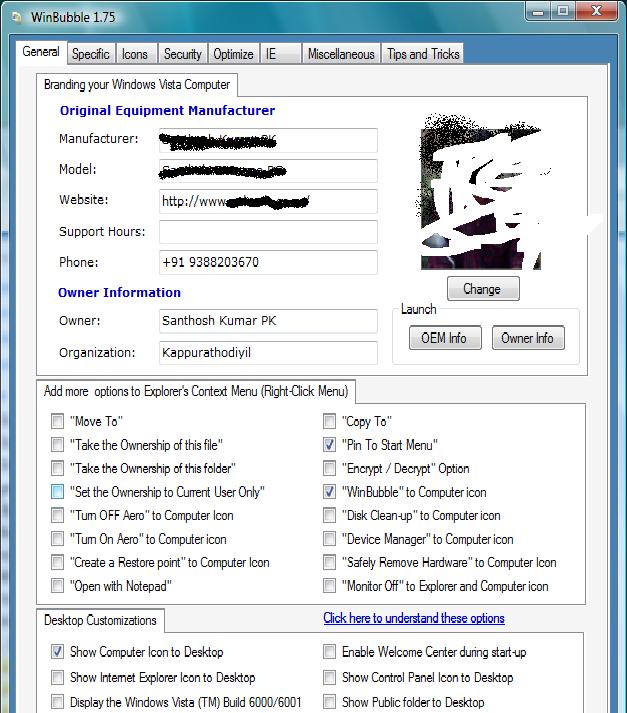Click the Phone number field

[x=268, y=262]
